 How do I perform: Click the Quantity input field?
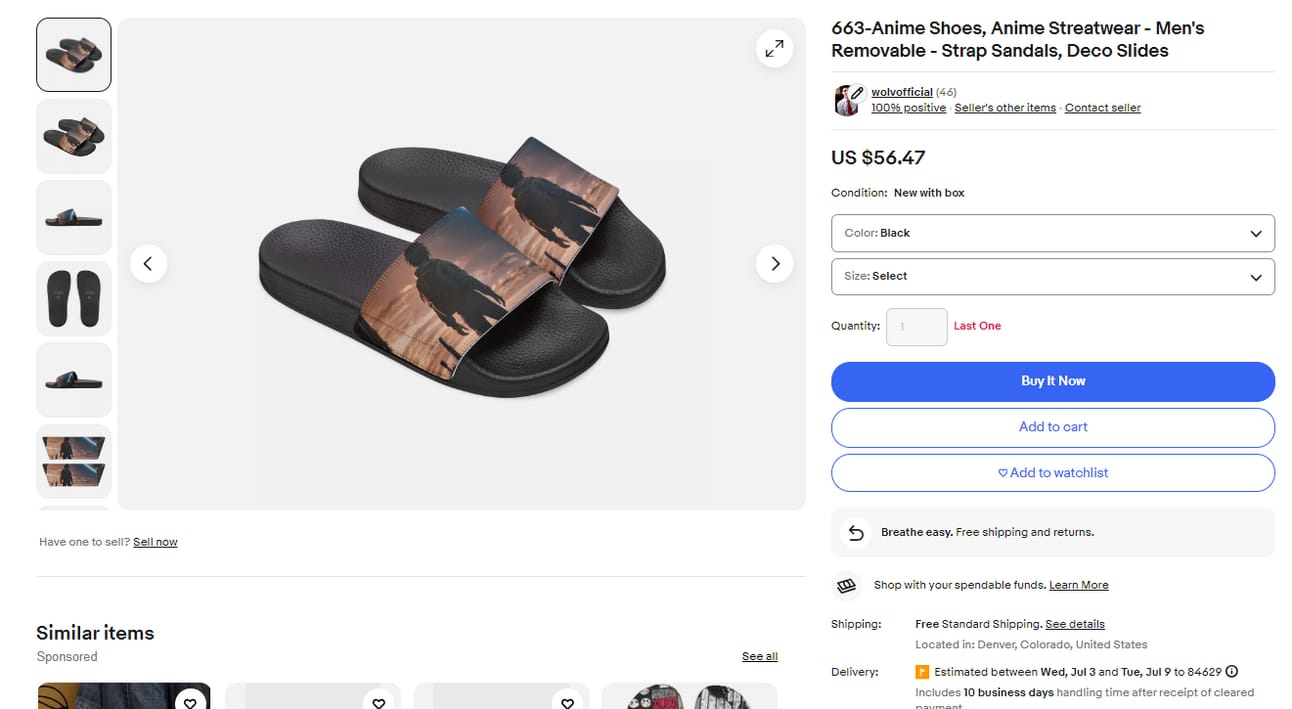pyautogui.click(x=916, y=327)
